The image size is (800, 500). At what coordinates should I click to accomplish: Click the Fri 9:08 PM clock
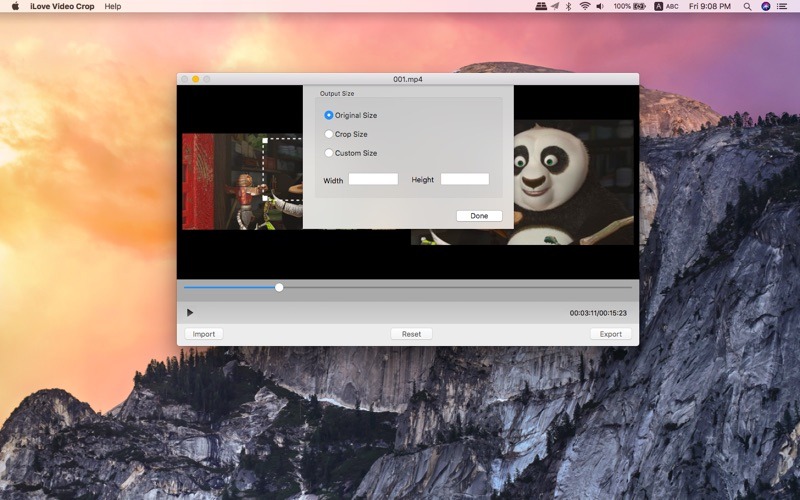click(x=710, y=6)
